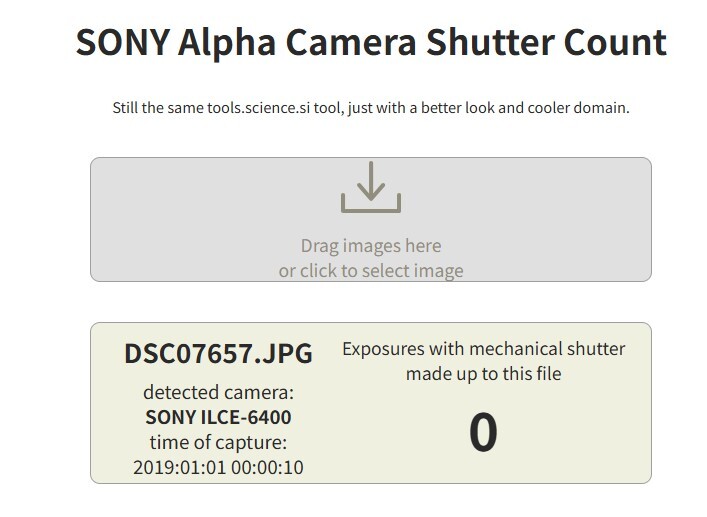This screenshot has width=707, height=517.
Task: Click the 2019:01:01 00:00:10 timestamp
Action: coord(218,467)
